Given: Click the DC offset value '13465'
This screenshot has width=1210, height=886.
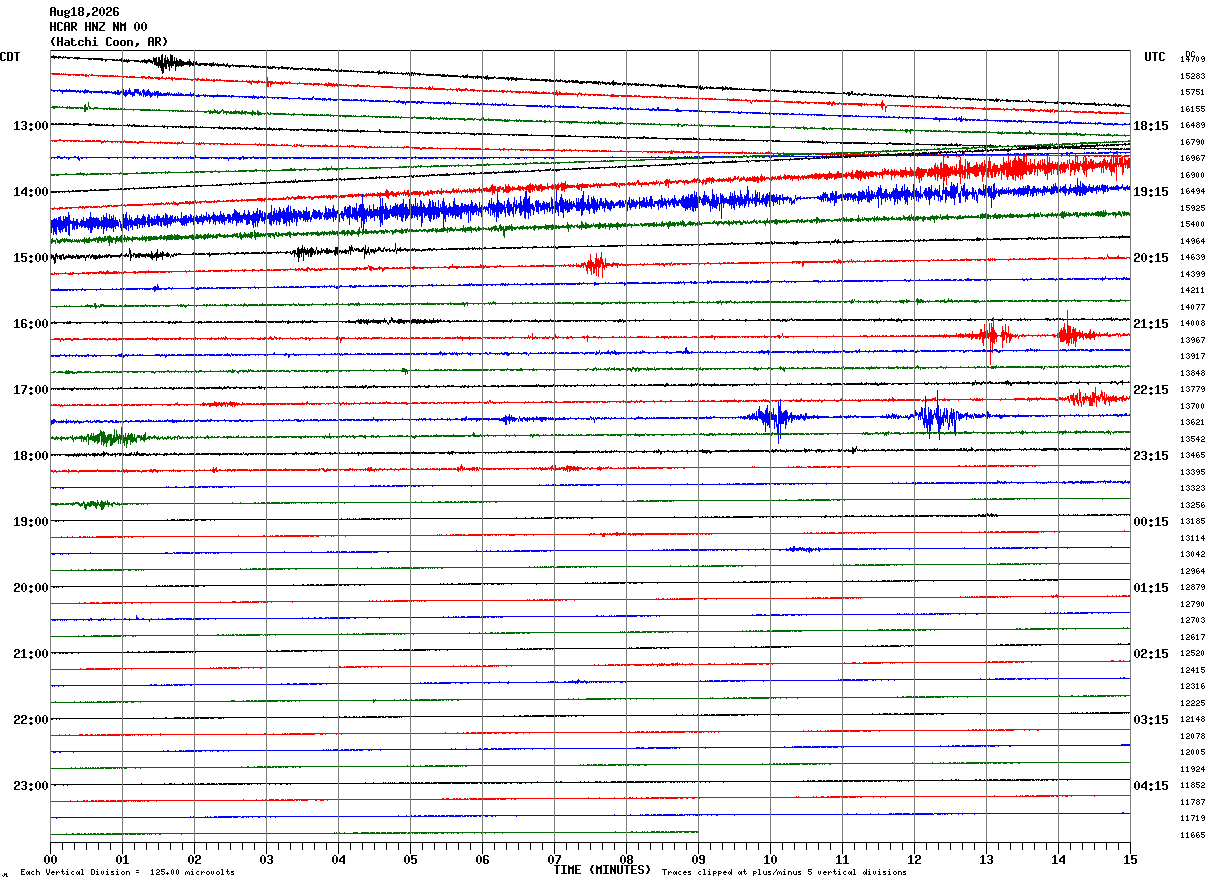Looking at the screenshot, I should pyautogui.click(x=1192, y=456).
